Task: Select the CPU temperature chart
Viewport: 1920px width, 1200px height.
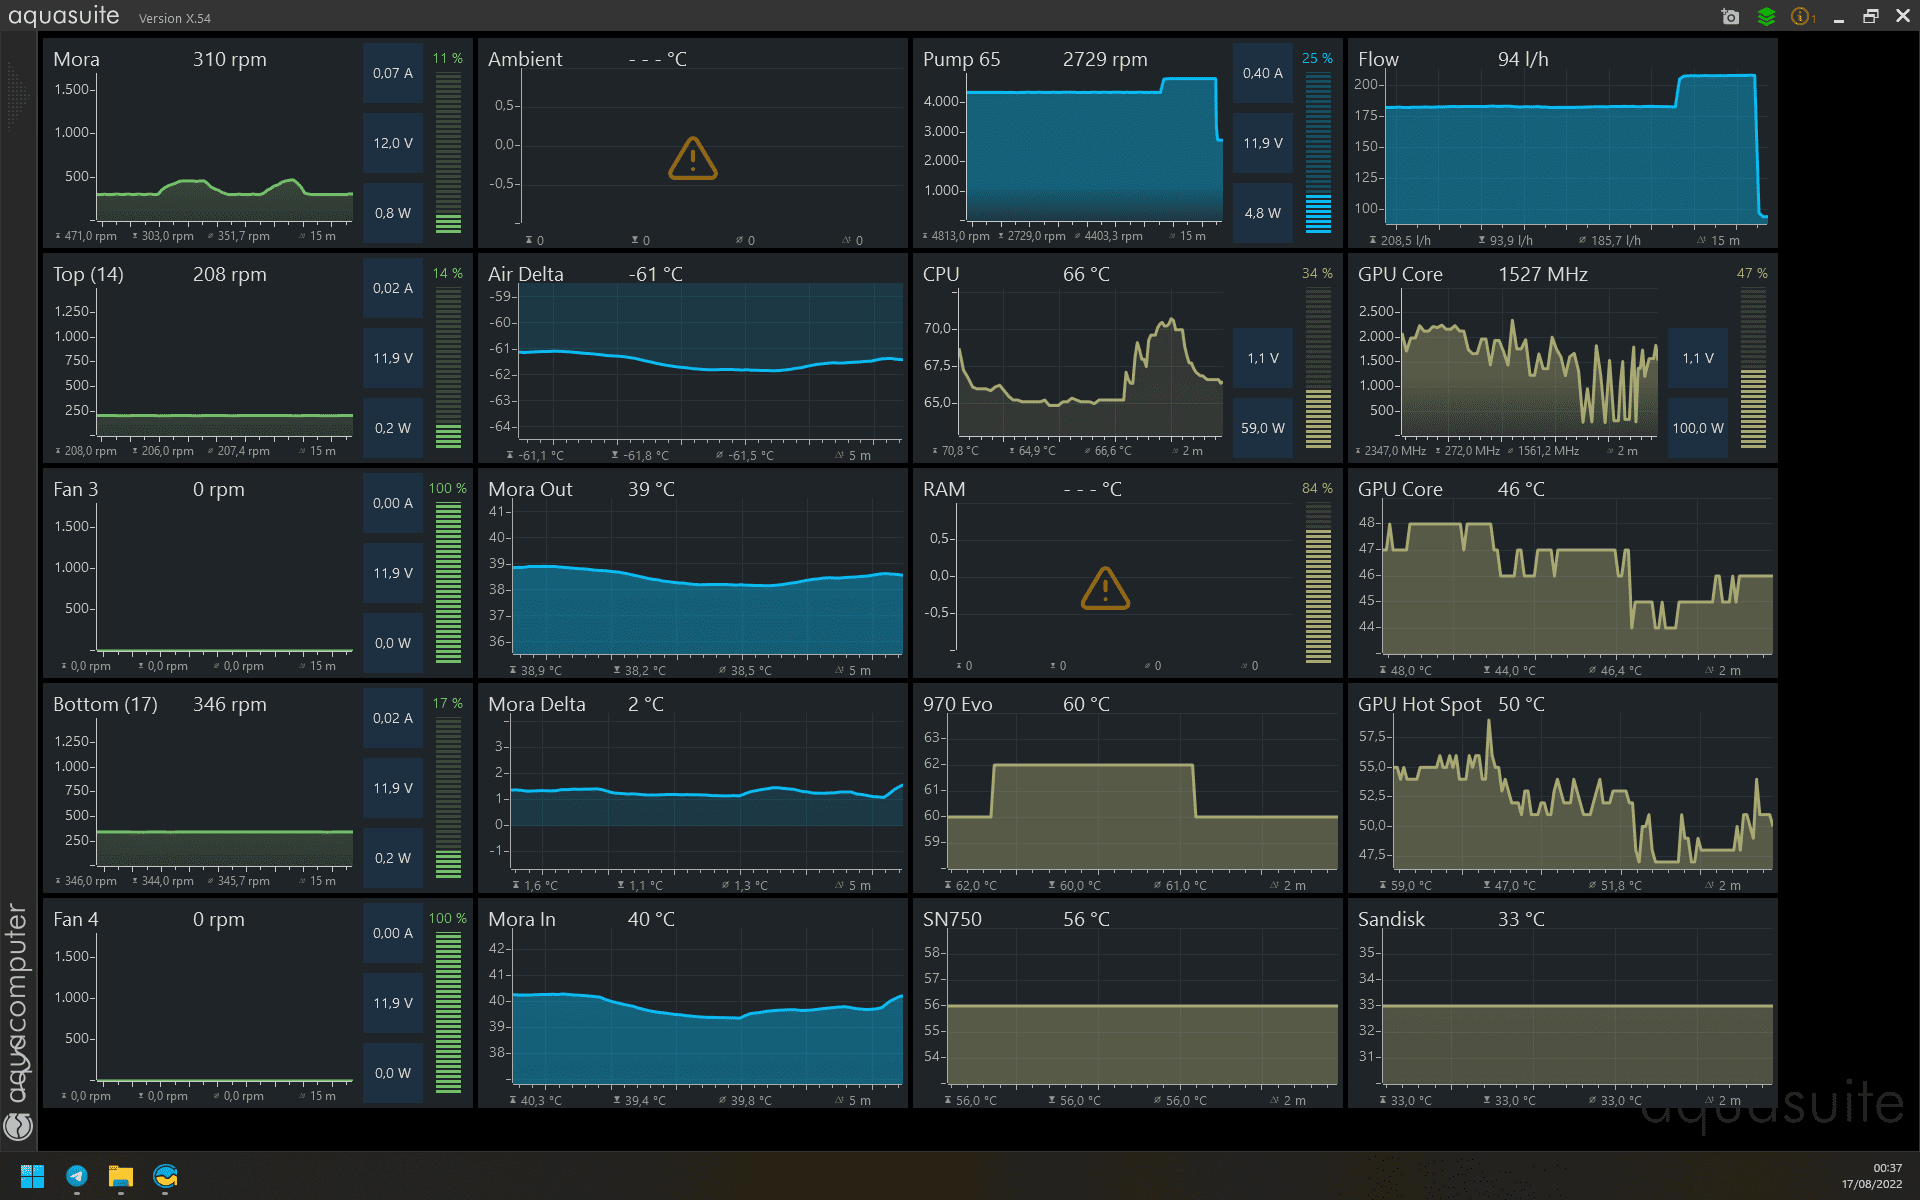Action: 1090,365
